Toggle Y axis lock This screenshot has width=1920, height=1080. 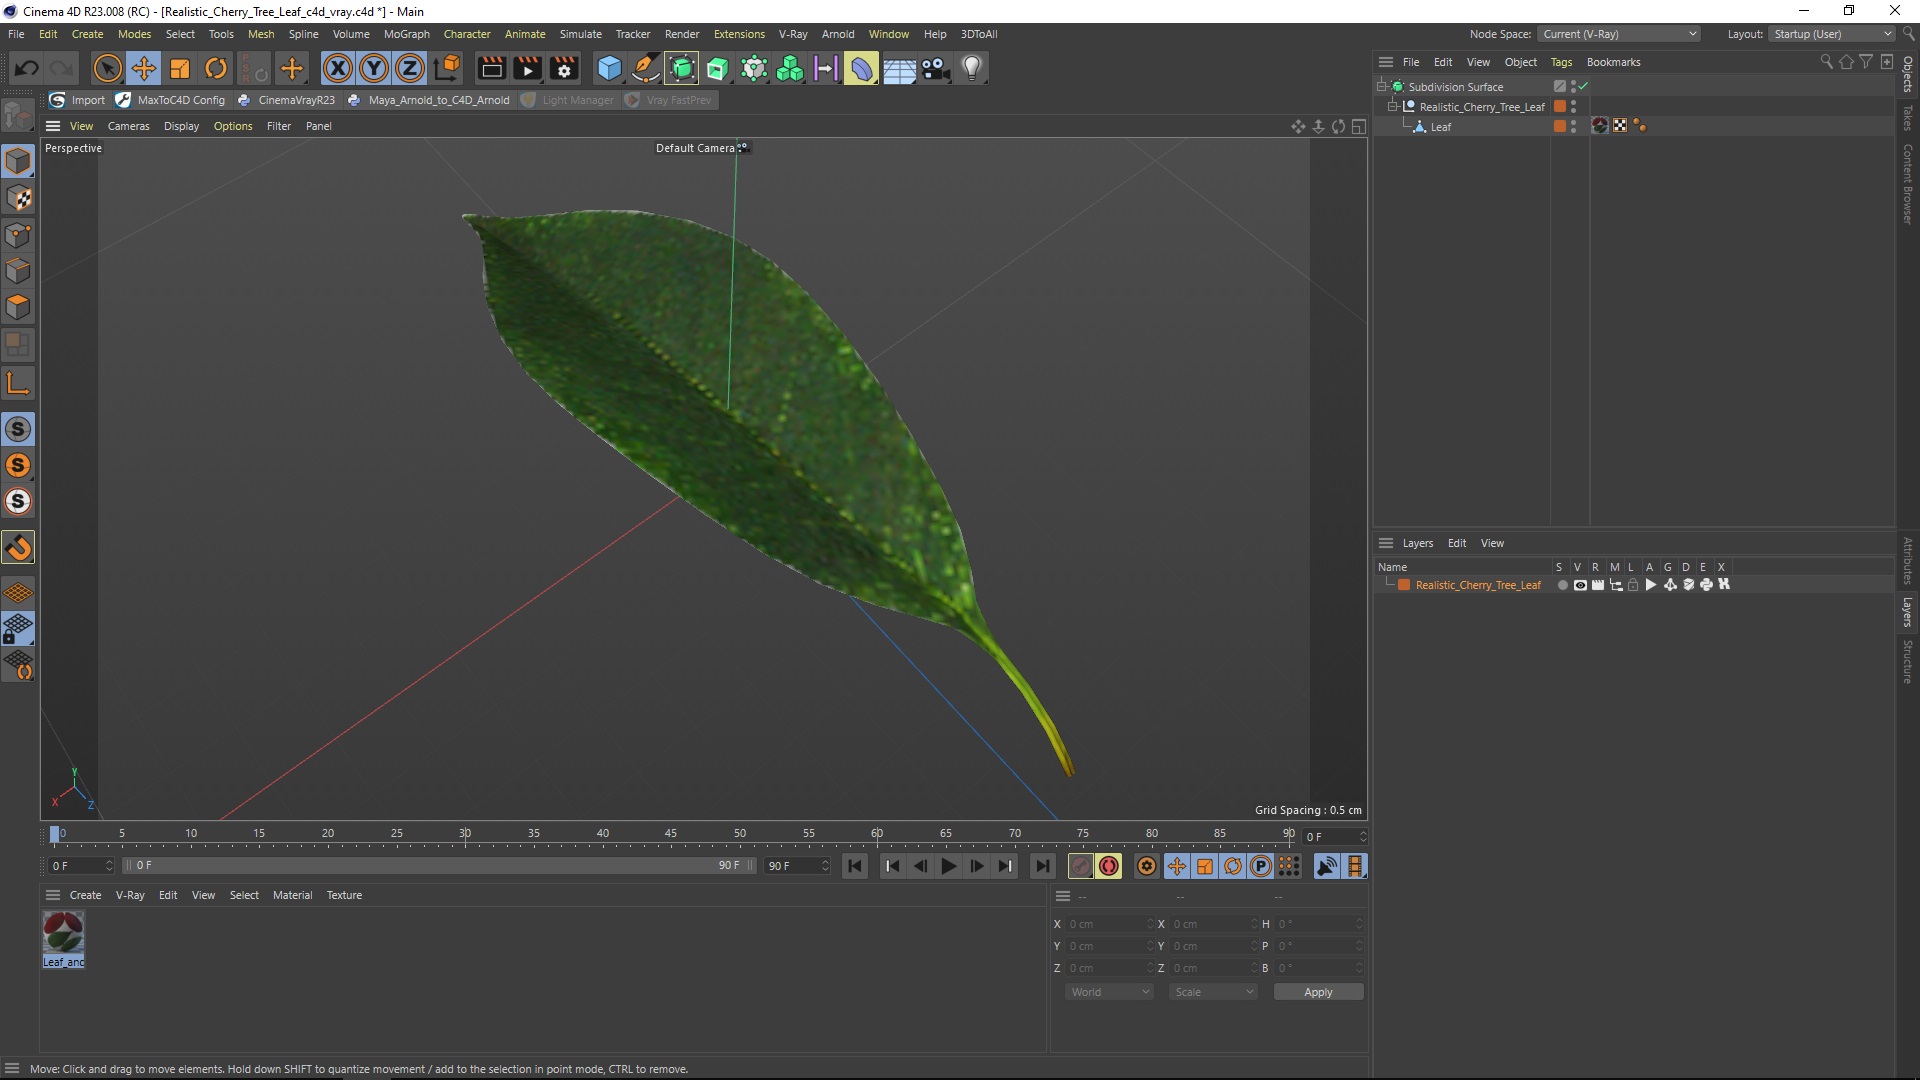tap(374, 68)
